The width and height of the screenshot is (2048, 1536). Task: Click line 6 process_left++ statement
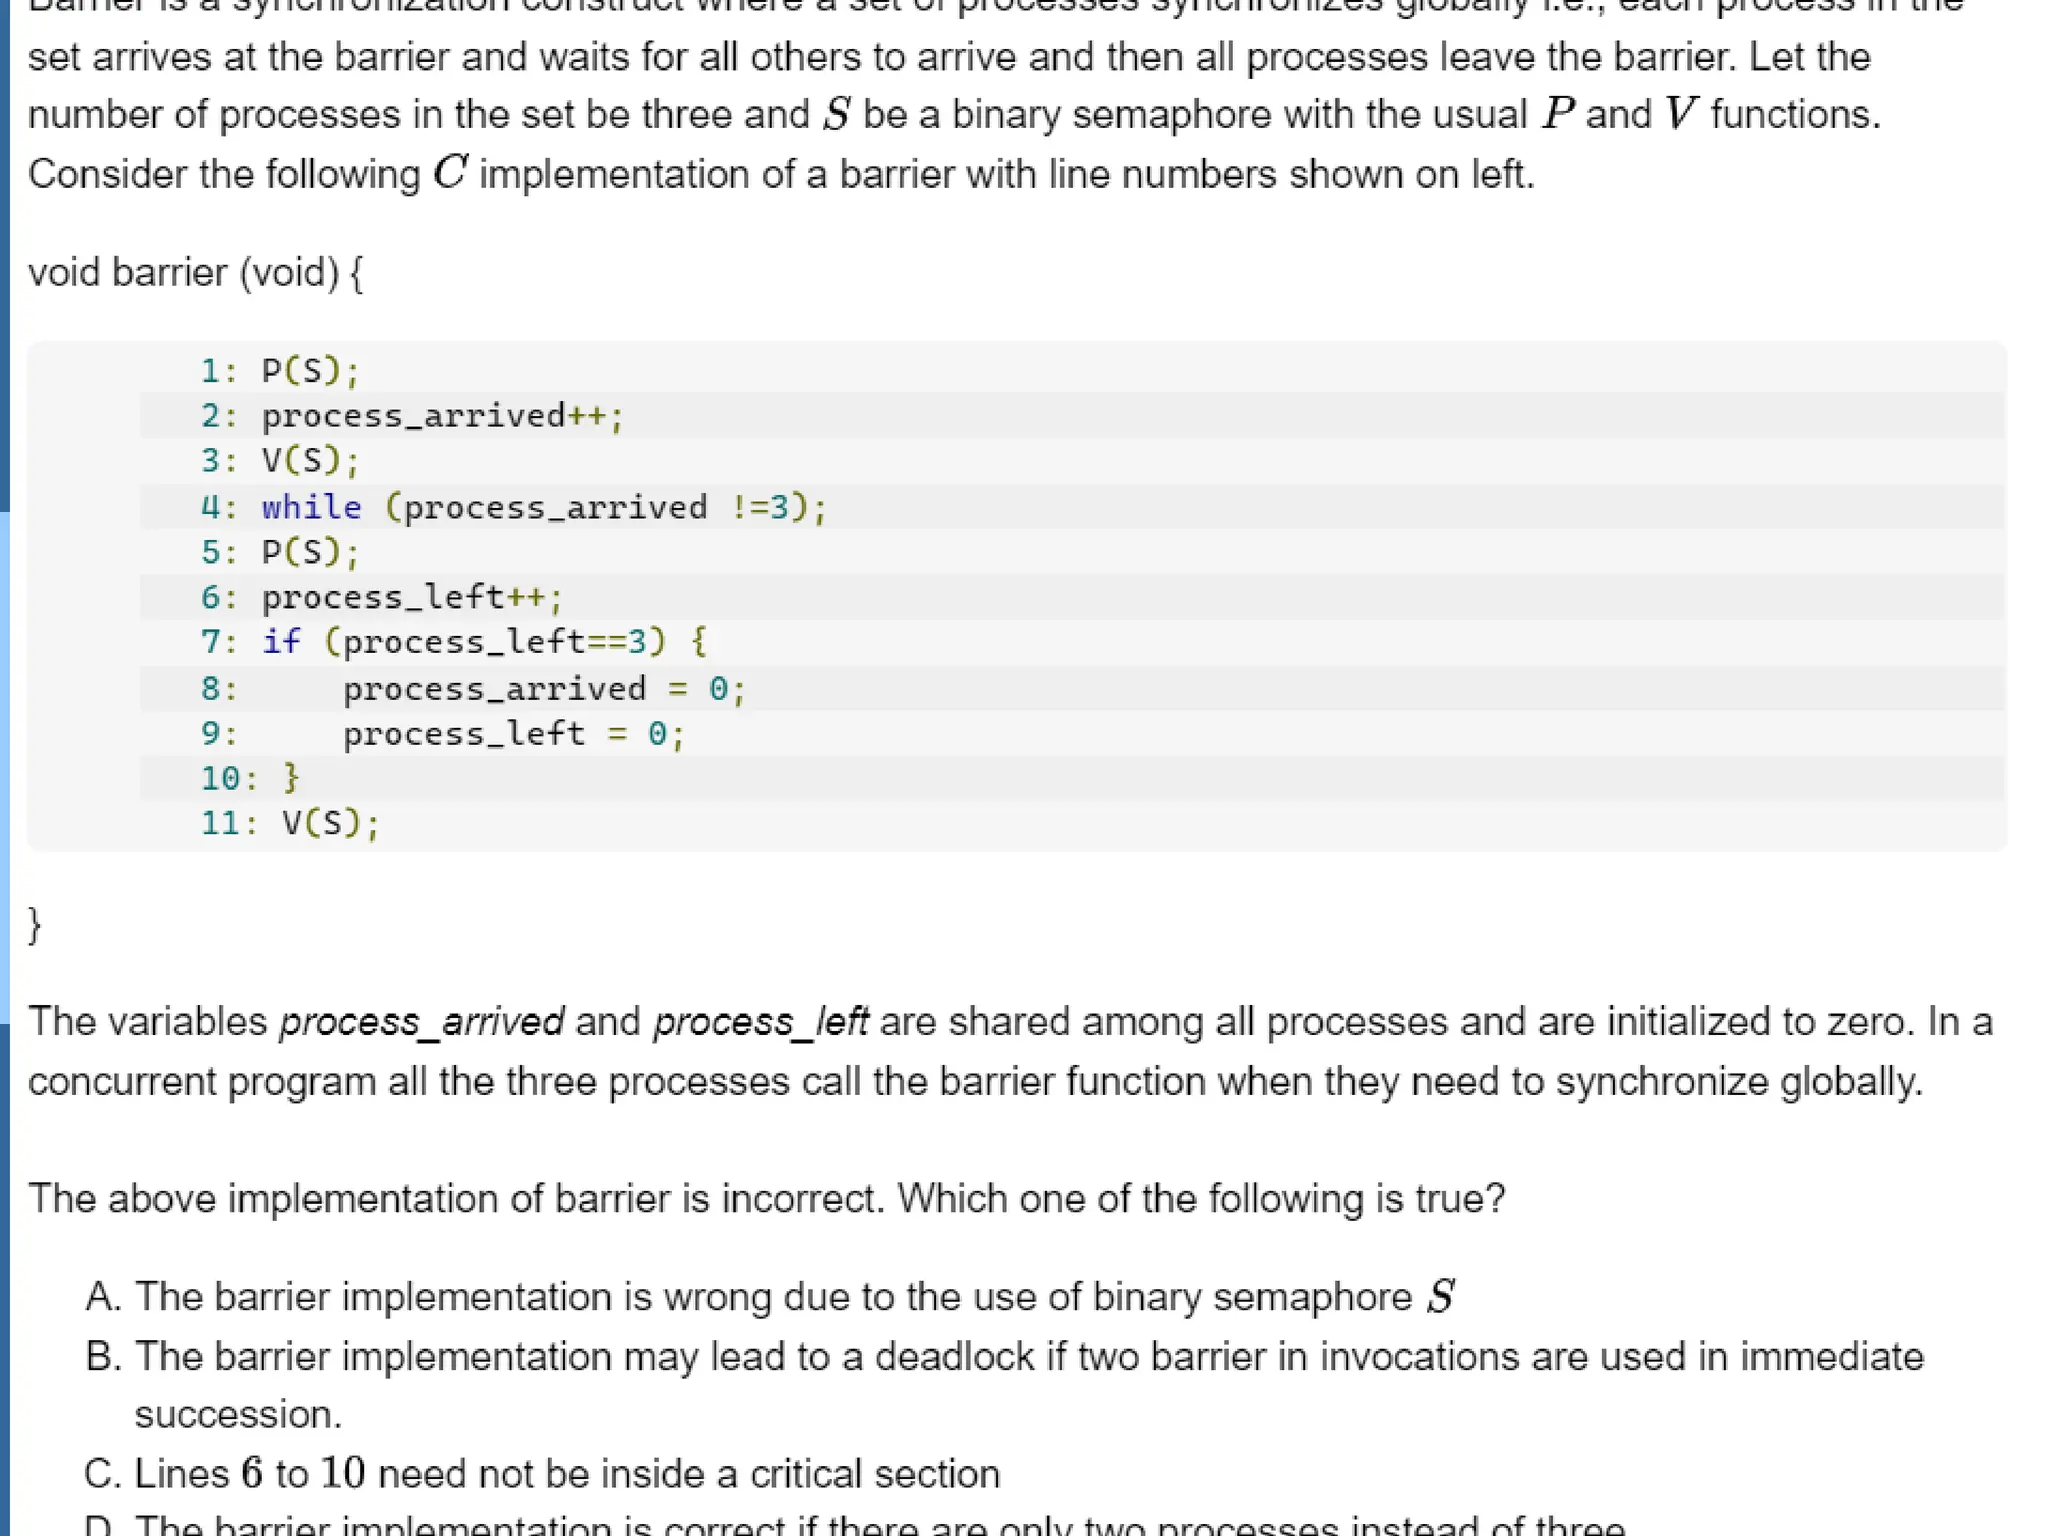[x=412, y=597]
